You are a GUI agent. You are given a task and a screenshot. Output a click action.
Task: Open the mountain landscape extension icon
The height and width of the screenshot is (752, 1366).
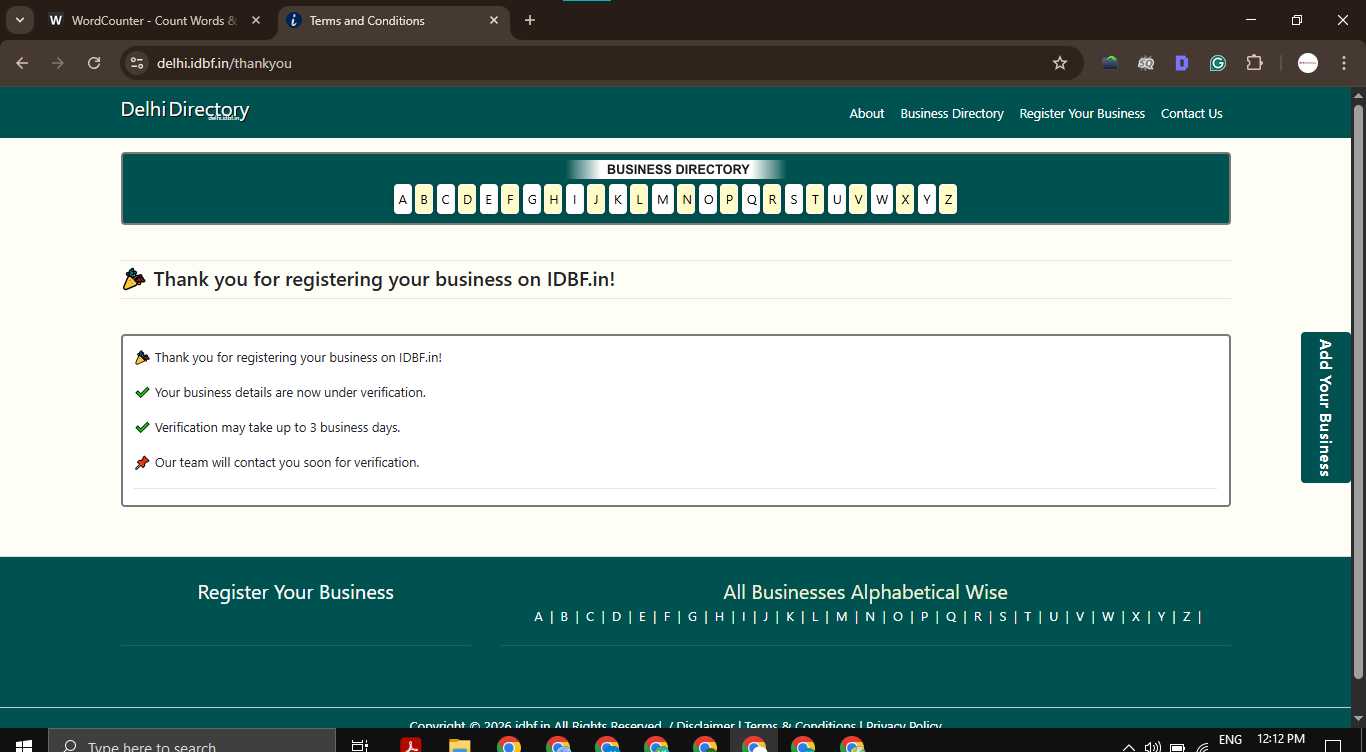click(1110, 63)
